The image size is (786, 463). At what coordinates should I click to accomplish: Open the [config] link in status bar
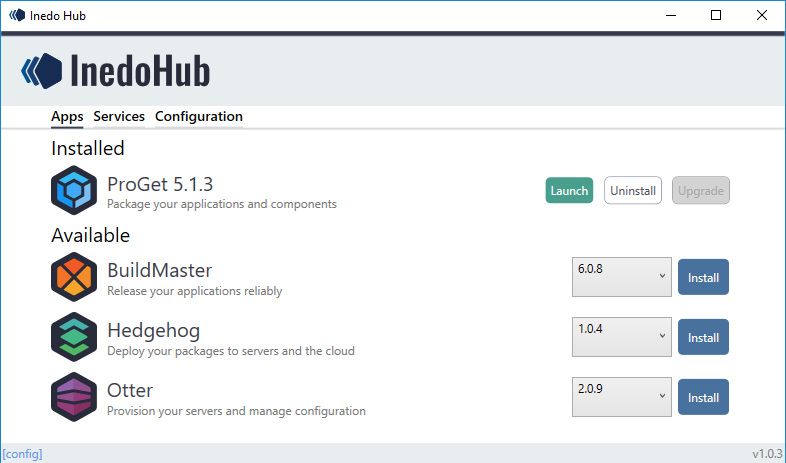(22, 454)
